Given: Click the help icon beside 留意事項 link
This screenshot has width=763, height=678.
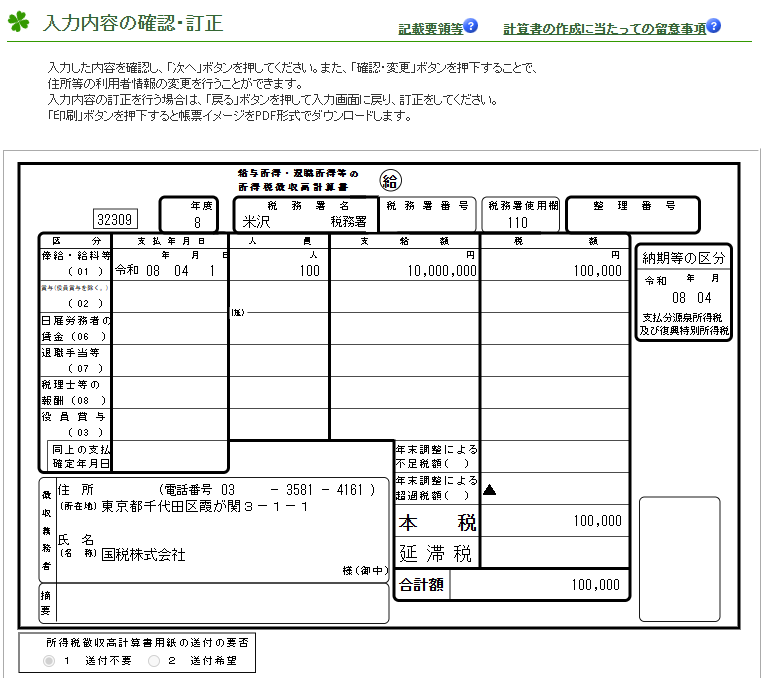Looking at the screenshot, I should (713, 25).
